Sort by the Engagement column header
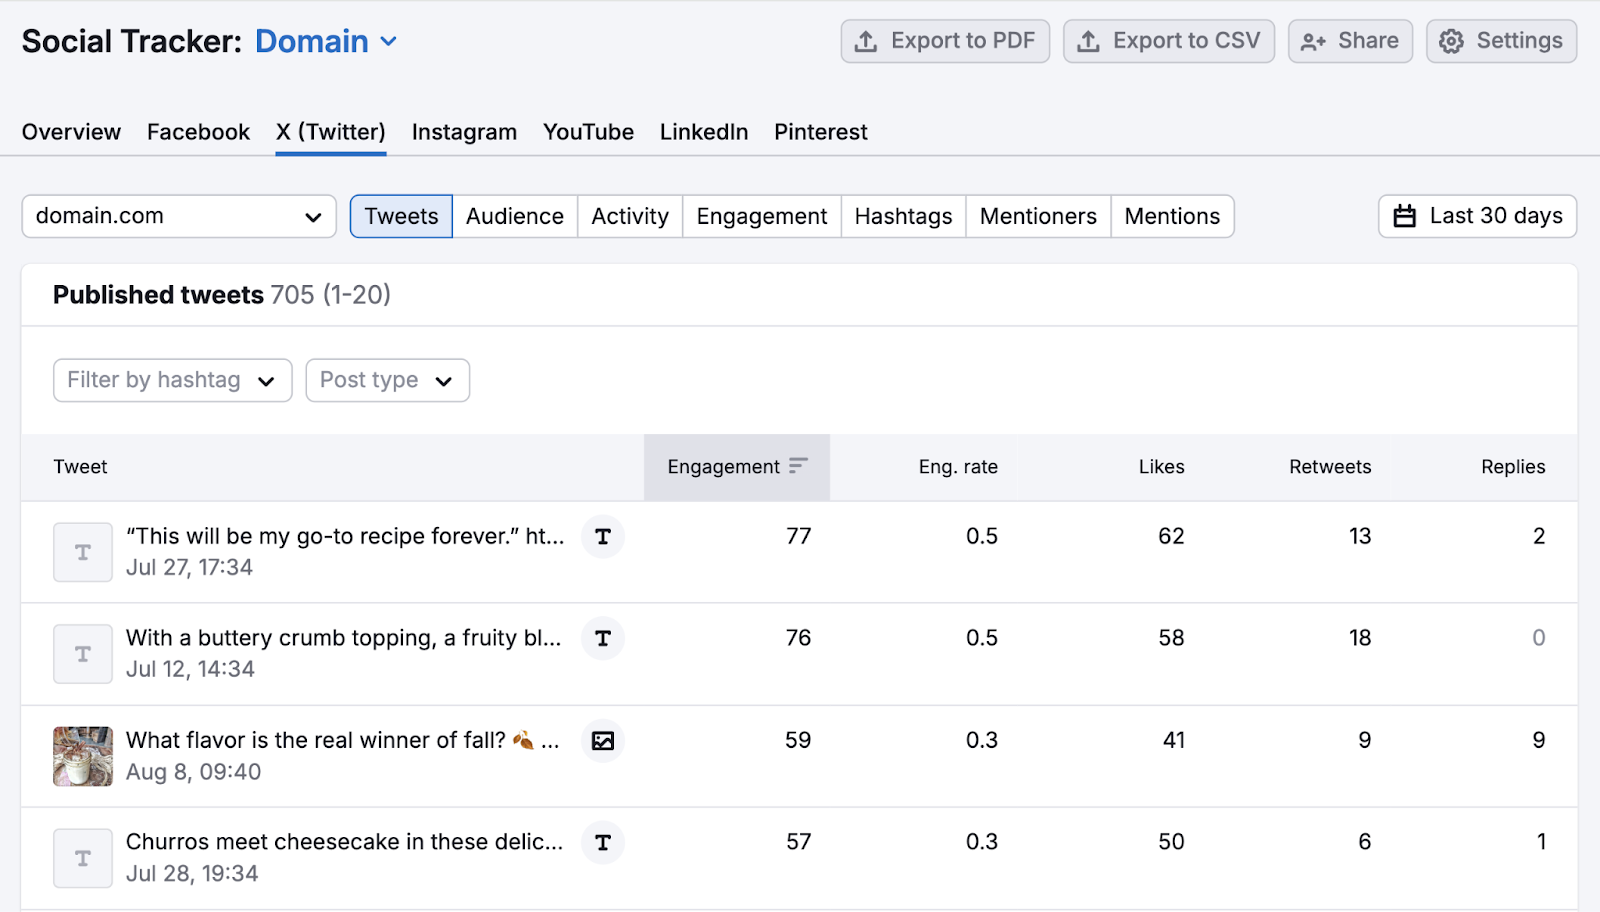Screen dimensions: 1600x912 pos(737,467)
